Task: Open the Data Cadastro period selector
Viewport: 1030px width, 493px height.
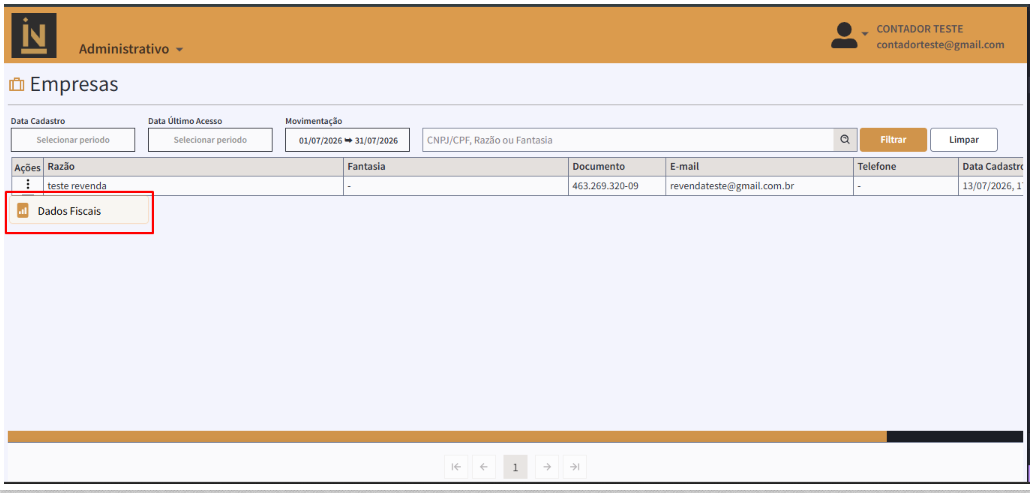Action: 73,140
